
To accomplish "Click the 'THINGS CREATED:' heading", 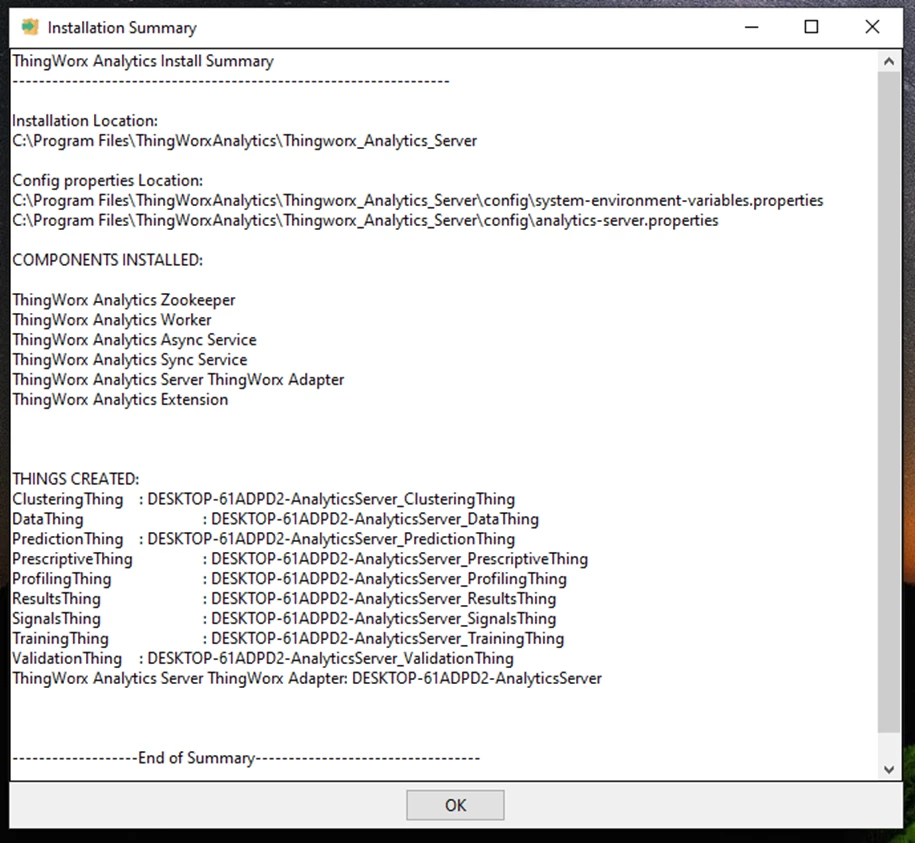I will 76,479.
